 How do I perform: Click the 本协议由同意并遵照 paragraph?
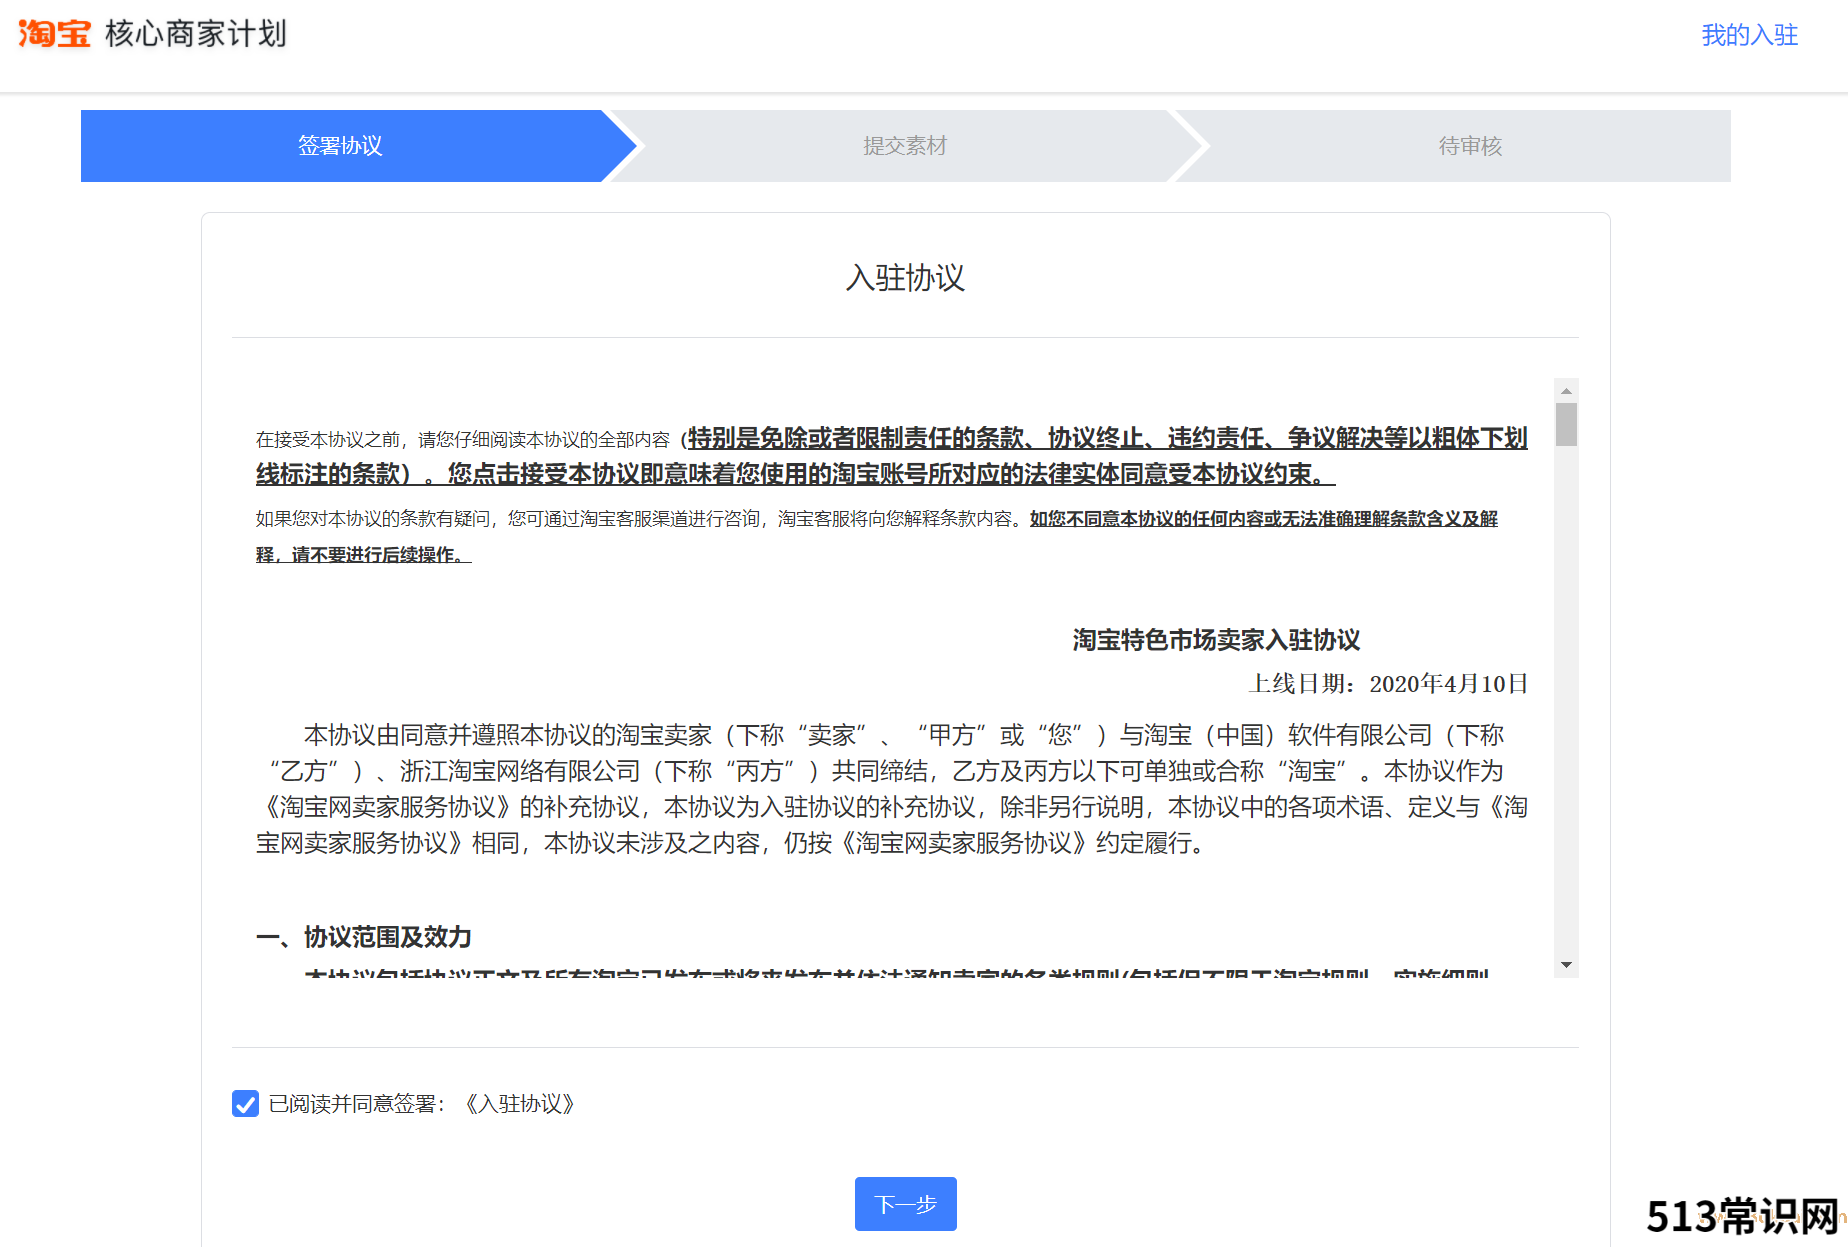pos(892,789)
